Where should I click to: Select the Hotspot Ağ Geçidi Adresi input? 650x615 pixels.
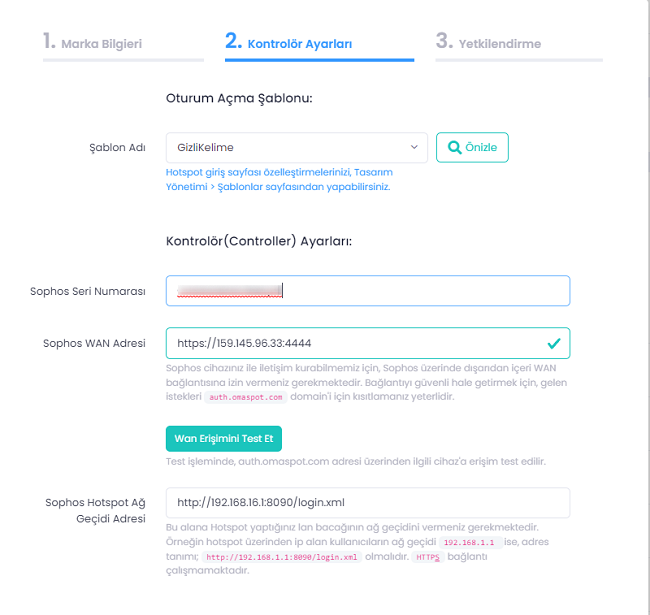pos(367,502)
